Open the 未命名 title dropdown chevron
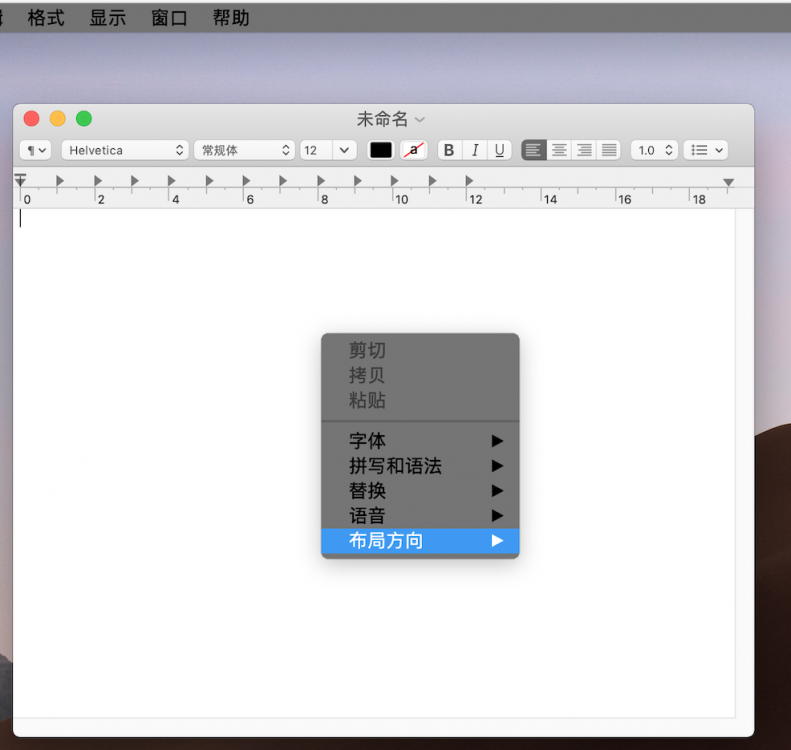 [420, 120]
